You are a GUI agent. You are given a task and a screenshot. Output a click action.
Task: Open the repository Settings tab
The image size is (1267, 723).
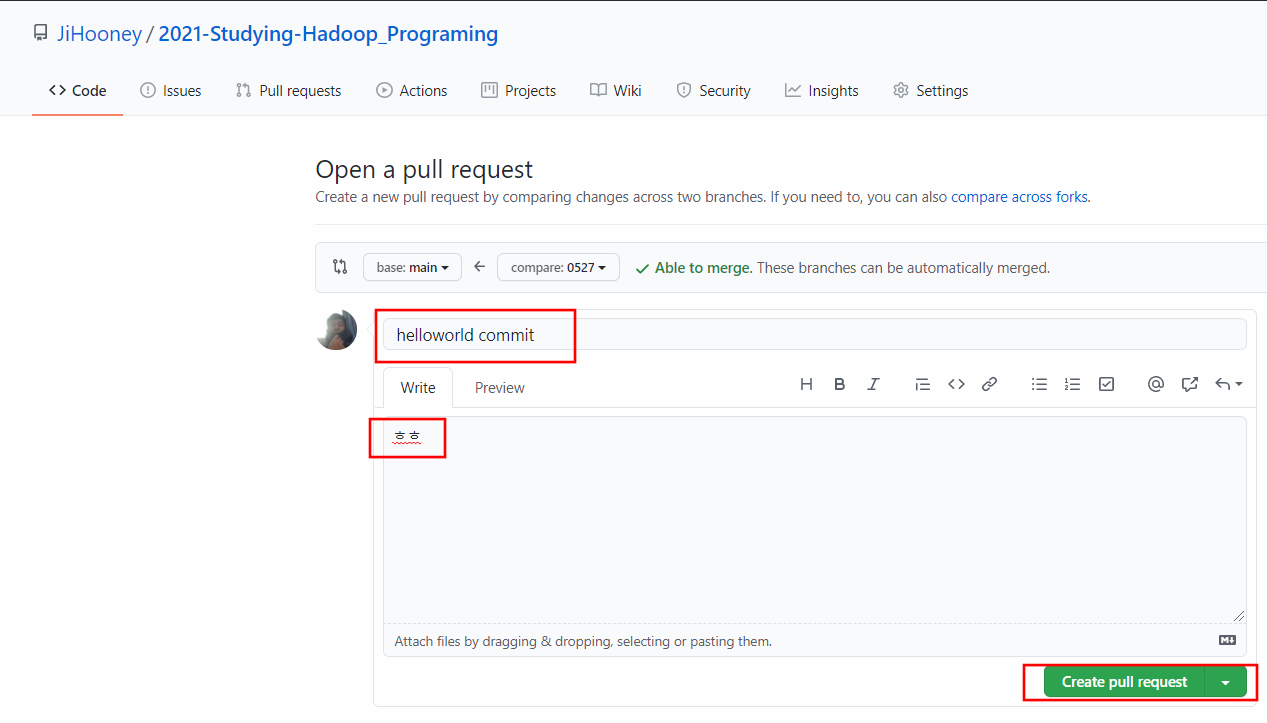(931, 90)
